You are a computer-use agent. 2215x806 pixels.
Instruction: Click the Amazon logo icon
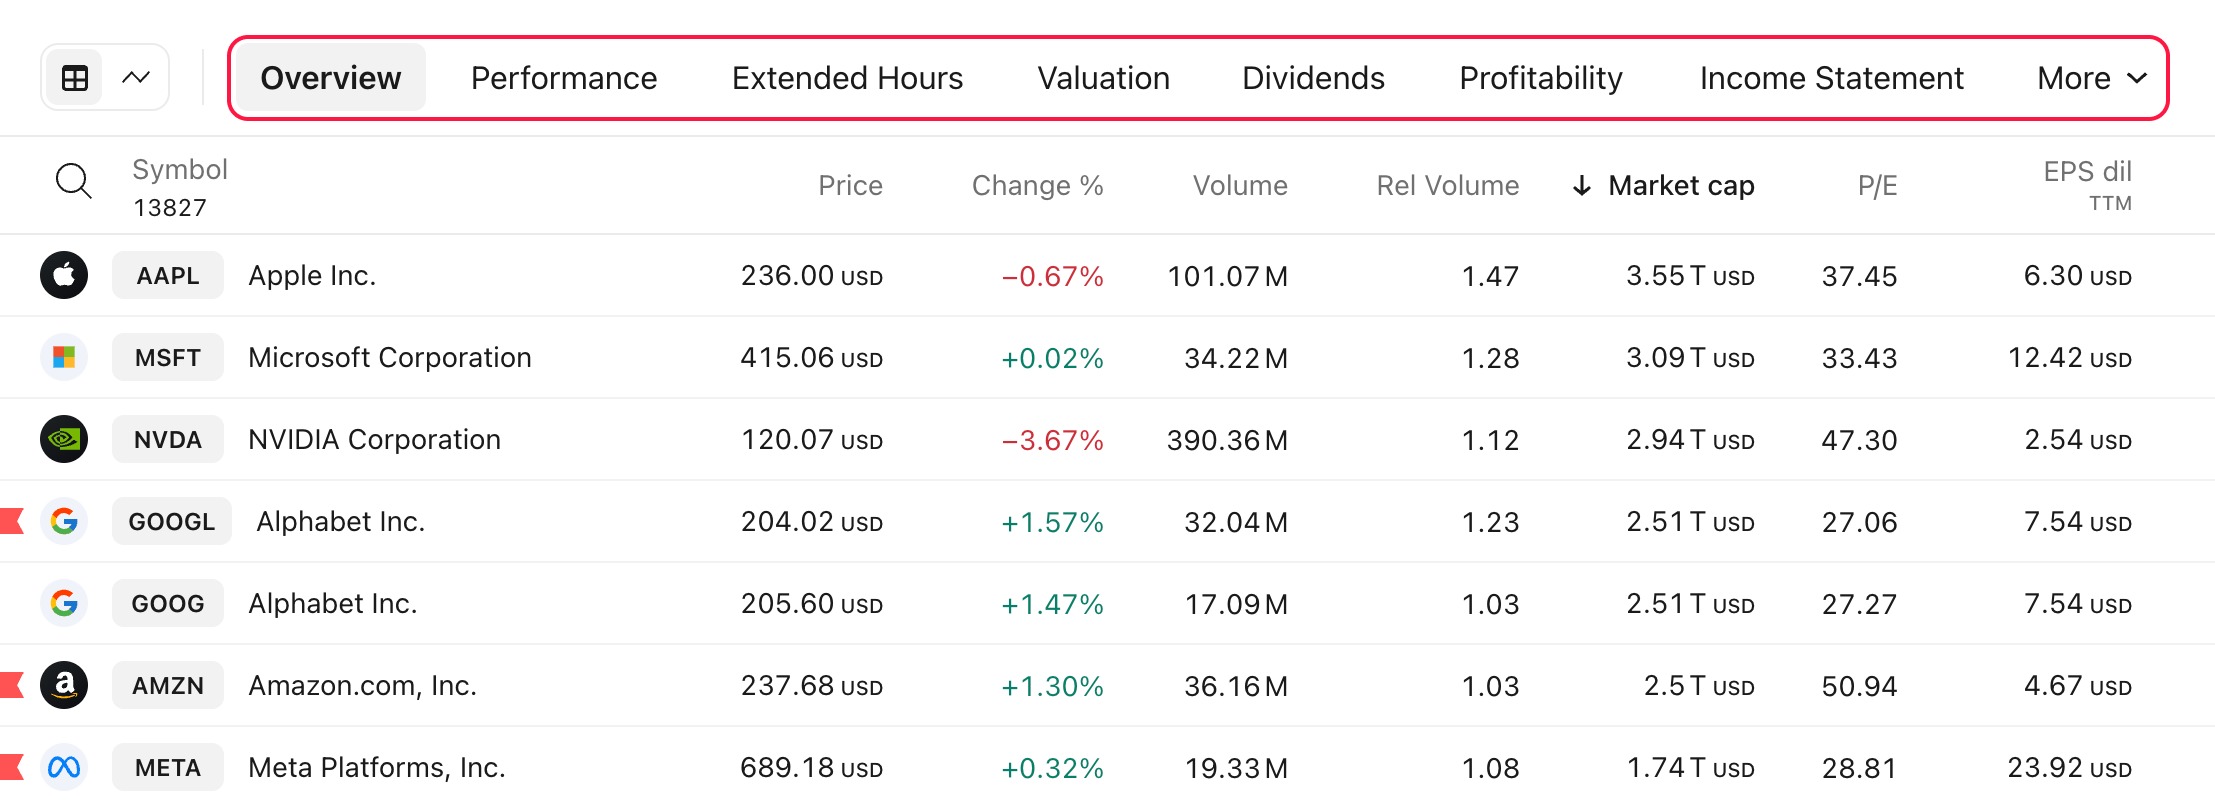[64, 685]
